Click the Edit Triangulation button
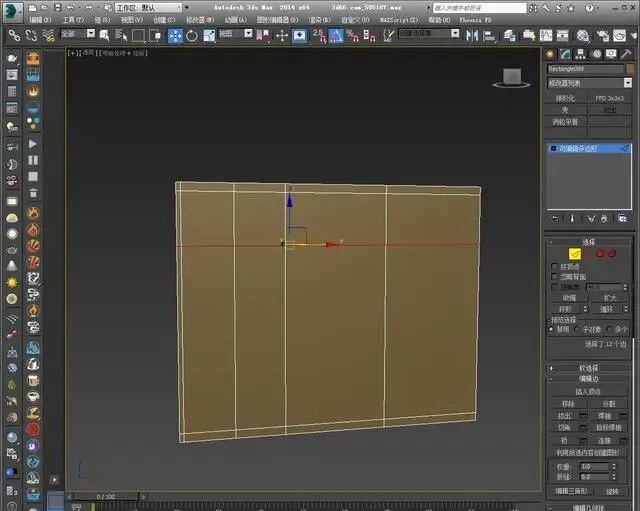This screenshot has width=640, height=511. 571,491
